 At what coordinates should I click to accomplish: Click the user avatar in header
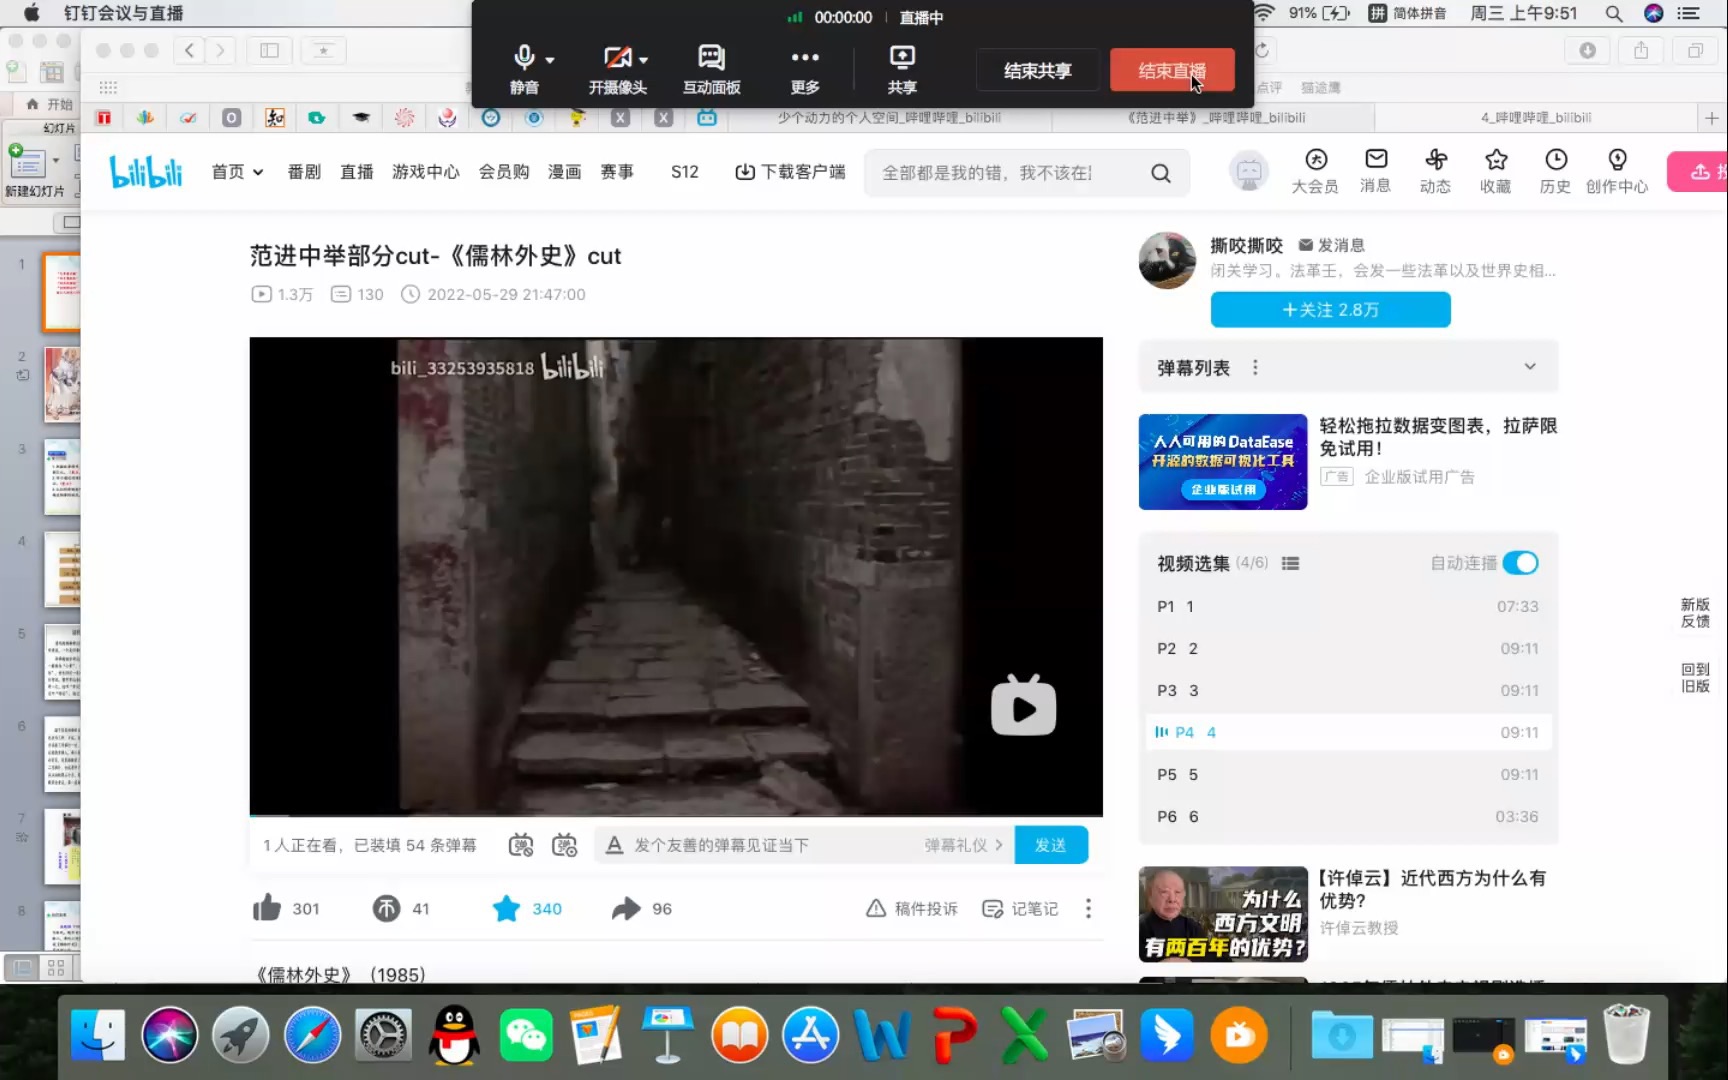(x=1249, y=172)
